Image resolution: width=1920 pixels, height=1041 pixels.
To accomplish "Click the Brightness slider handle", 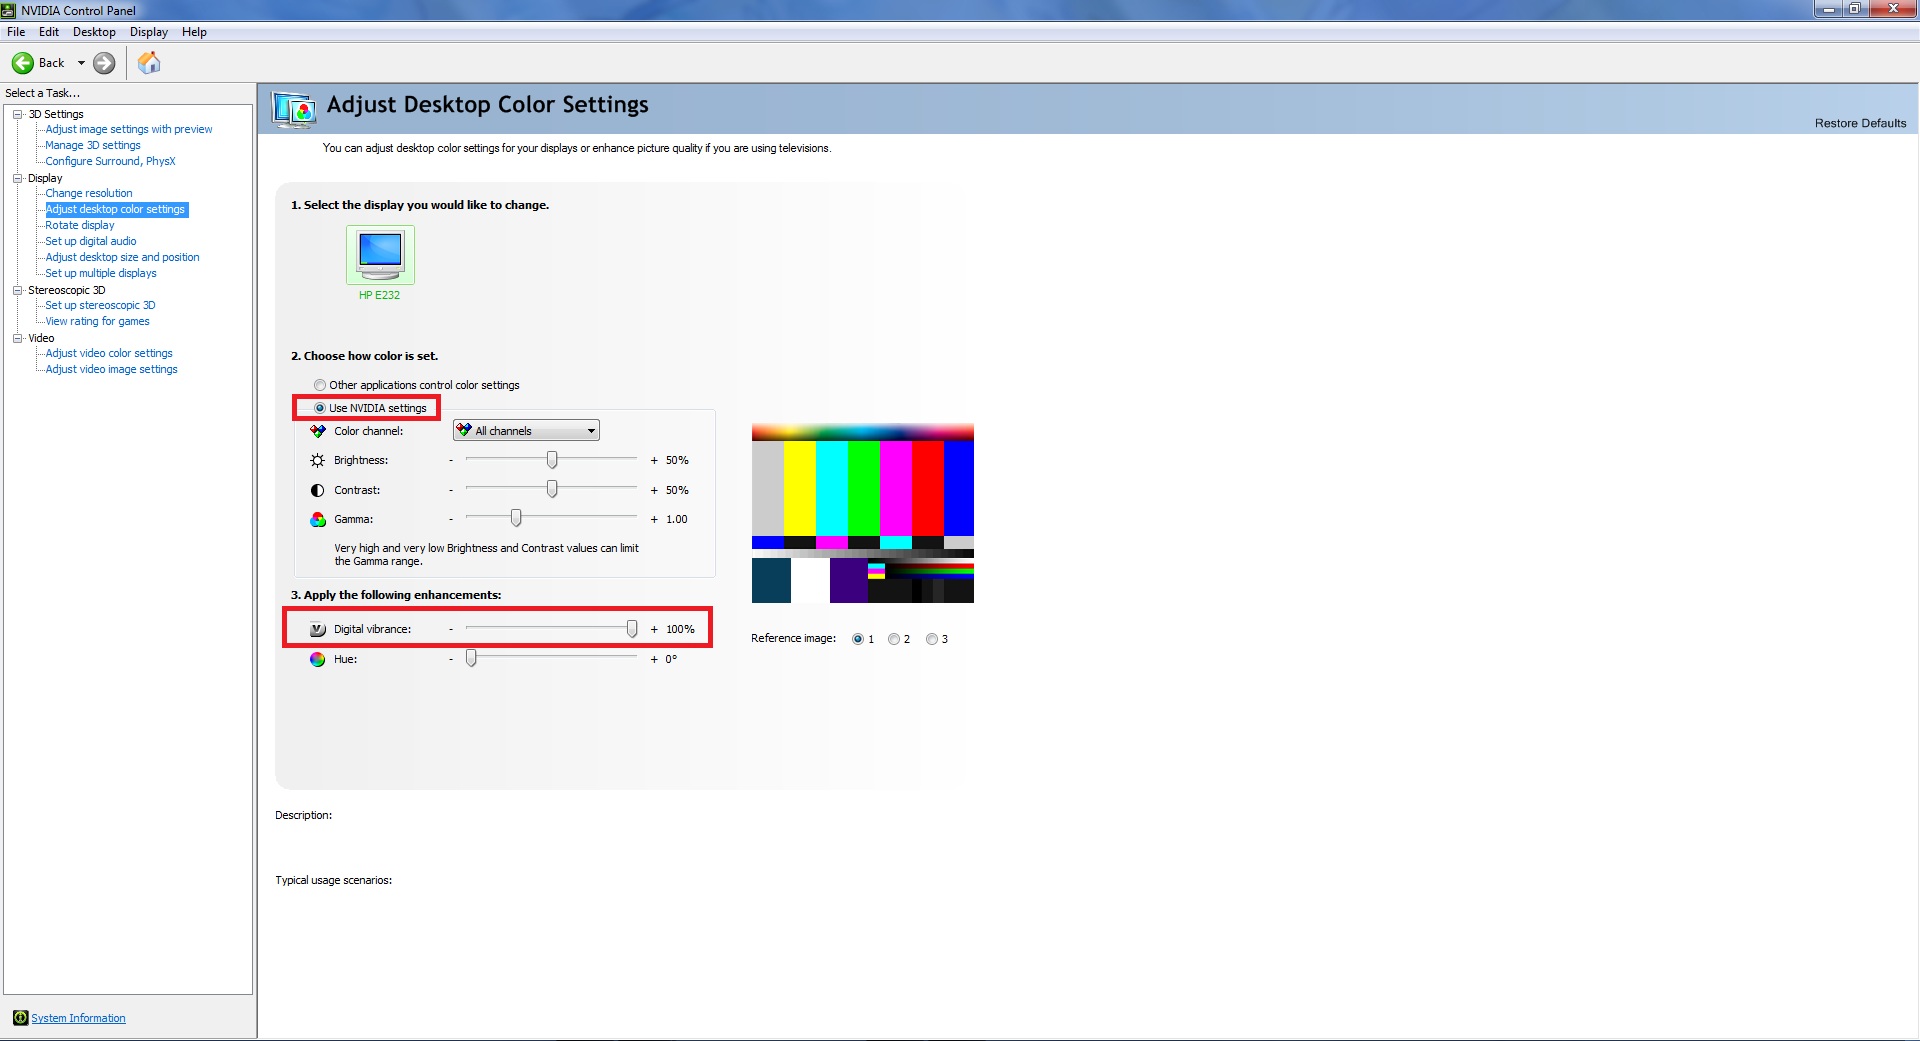I will coord(552,460).
